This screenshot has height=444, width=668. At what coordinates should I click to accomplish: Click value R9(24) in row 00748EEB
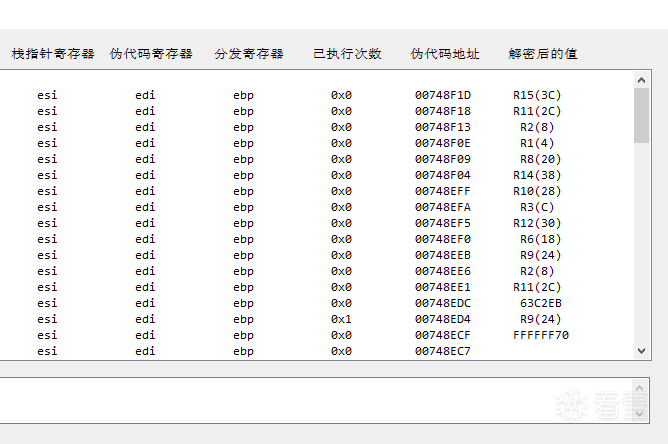click(x=541, y=255)
